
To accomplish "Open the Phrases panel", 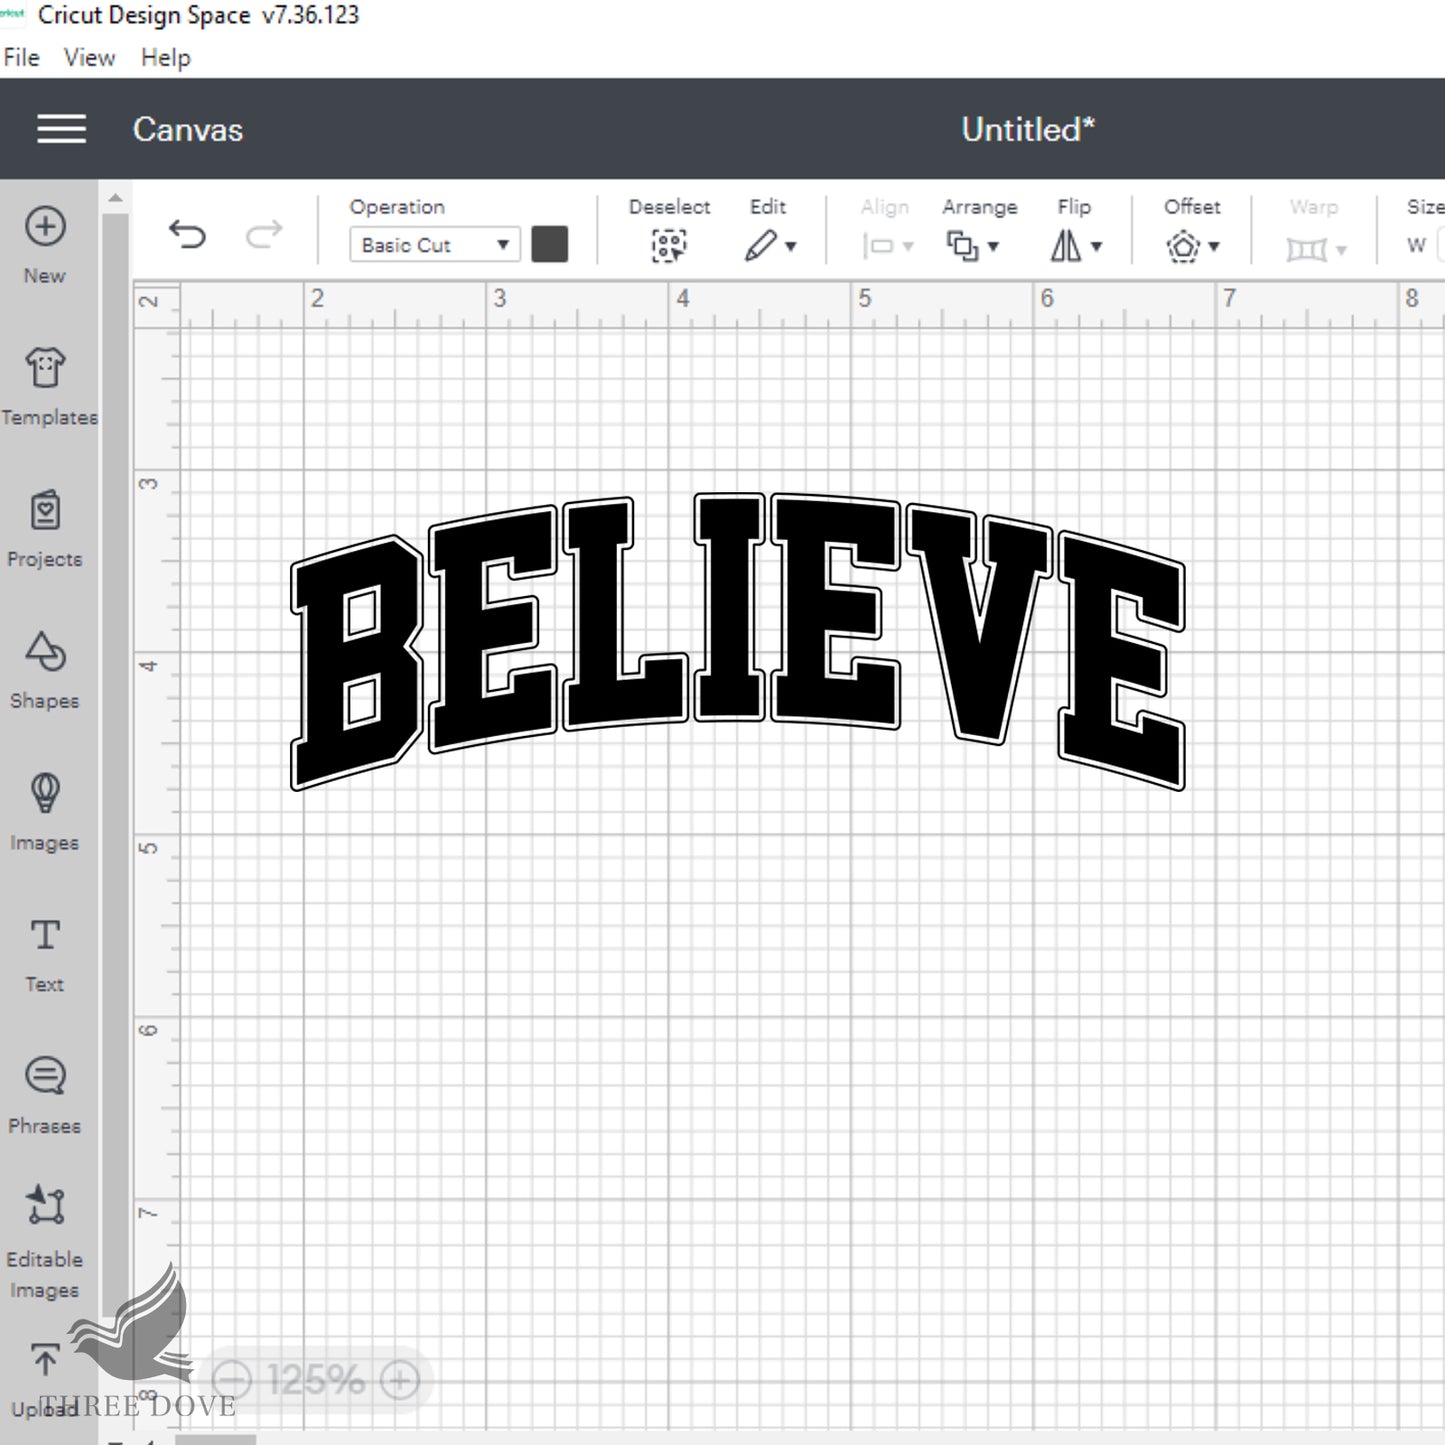I will [x=45, y=1077].
